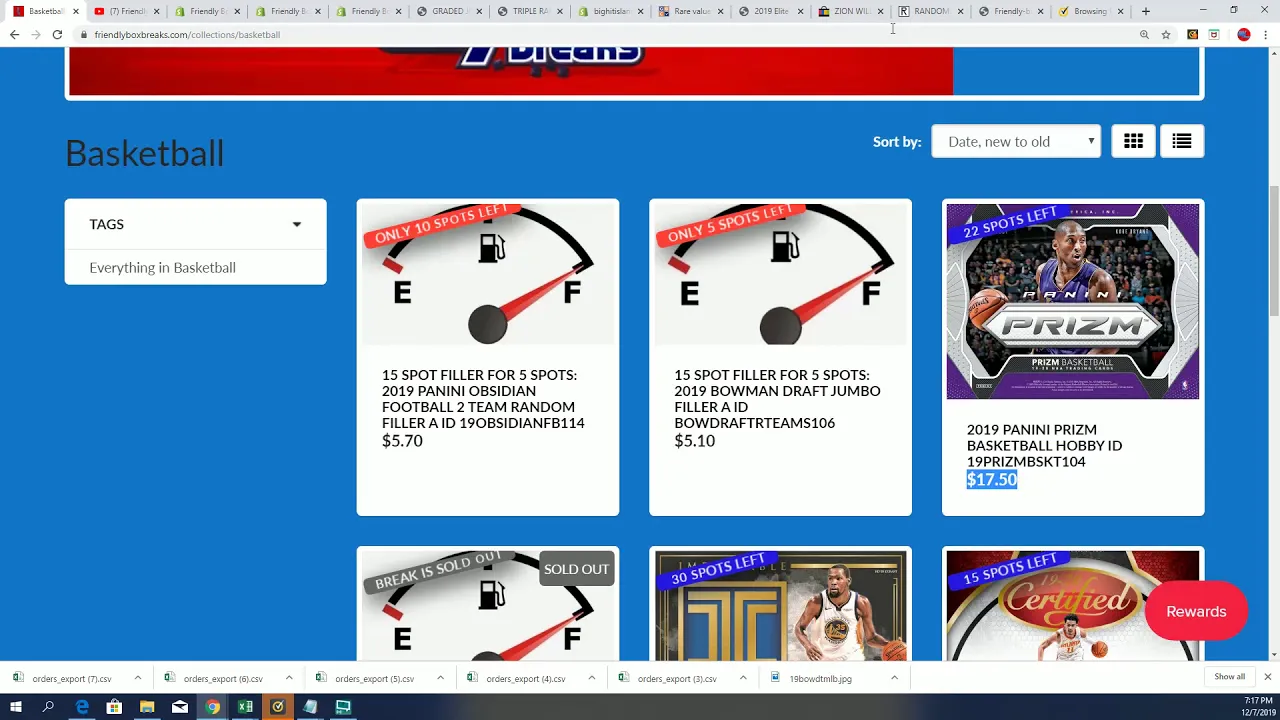This screenshot has height=720, width=1280.
Task: Click the $5.70 price
Action: (x=402, y=441)
